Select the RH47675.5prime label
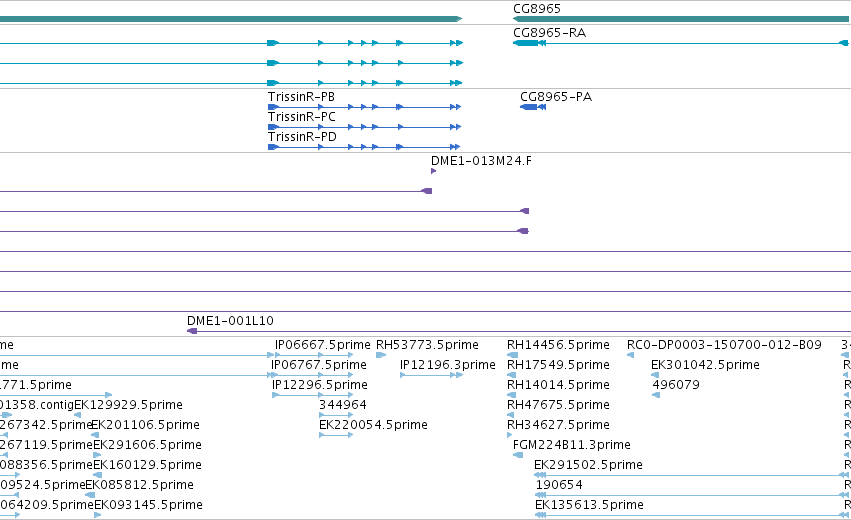The height and width of the screenshot is (520, 851). 558,405
